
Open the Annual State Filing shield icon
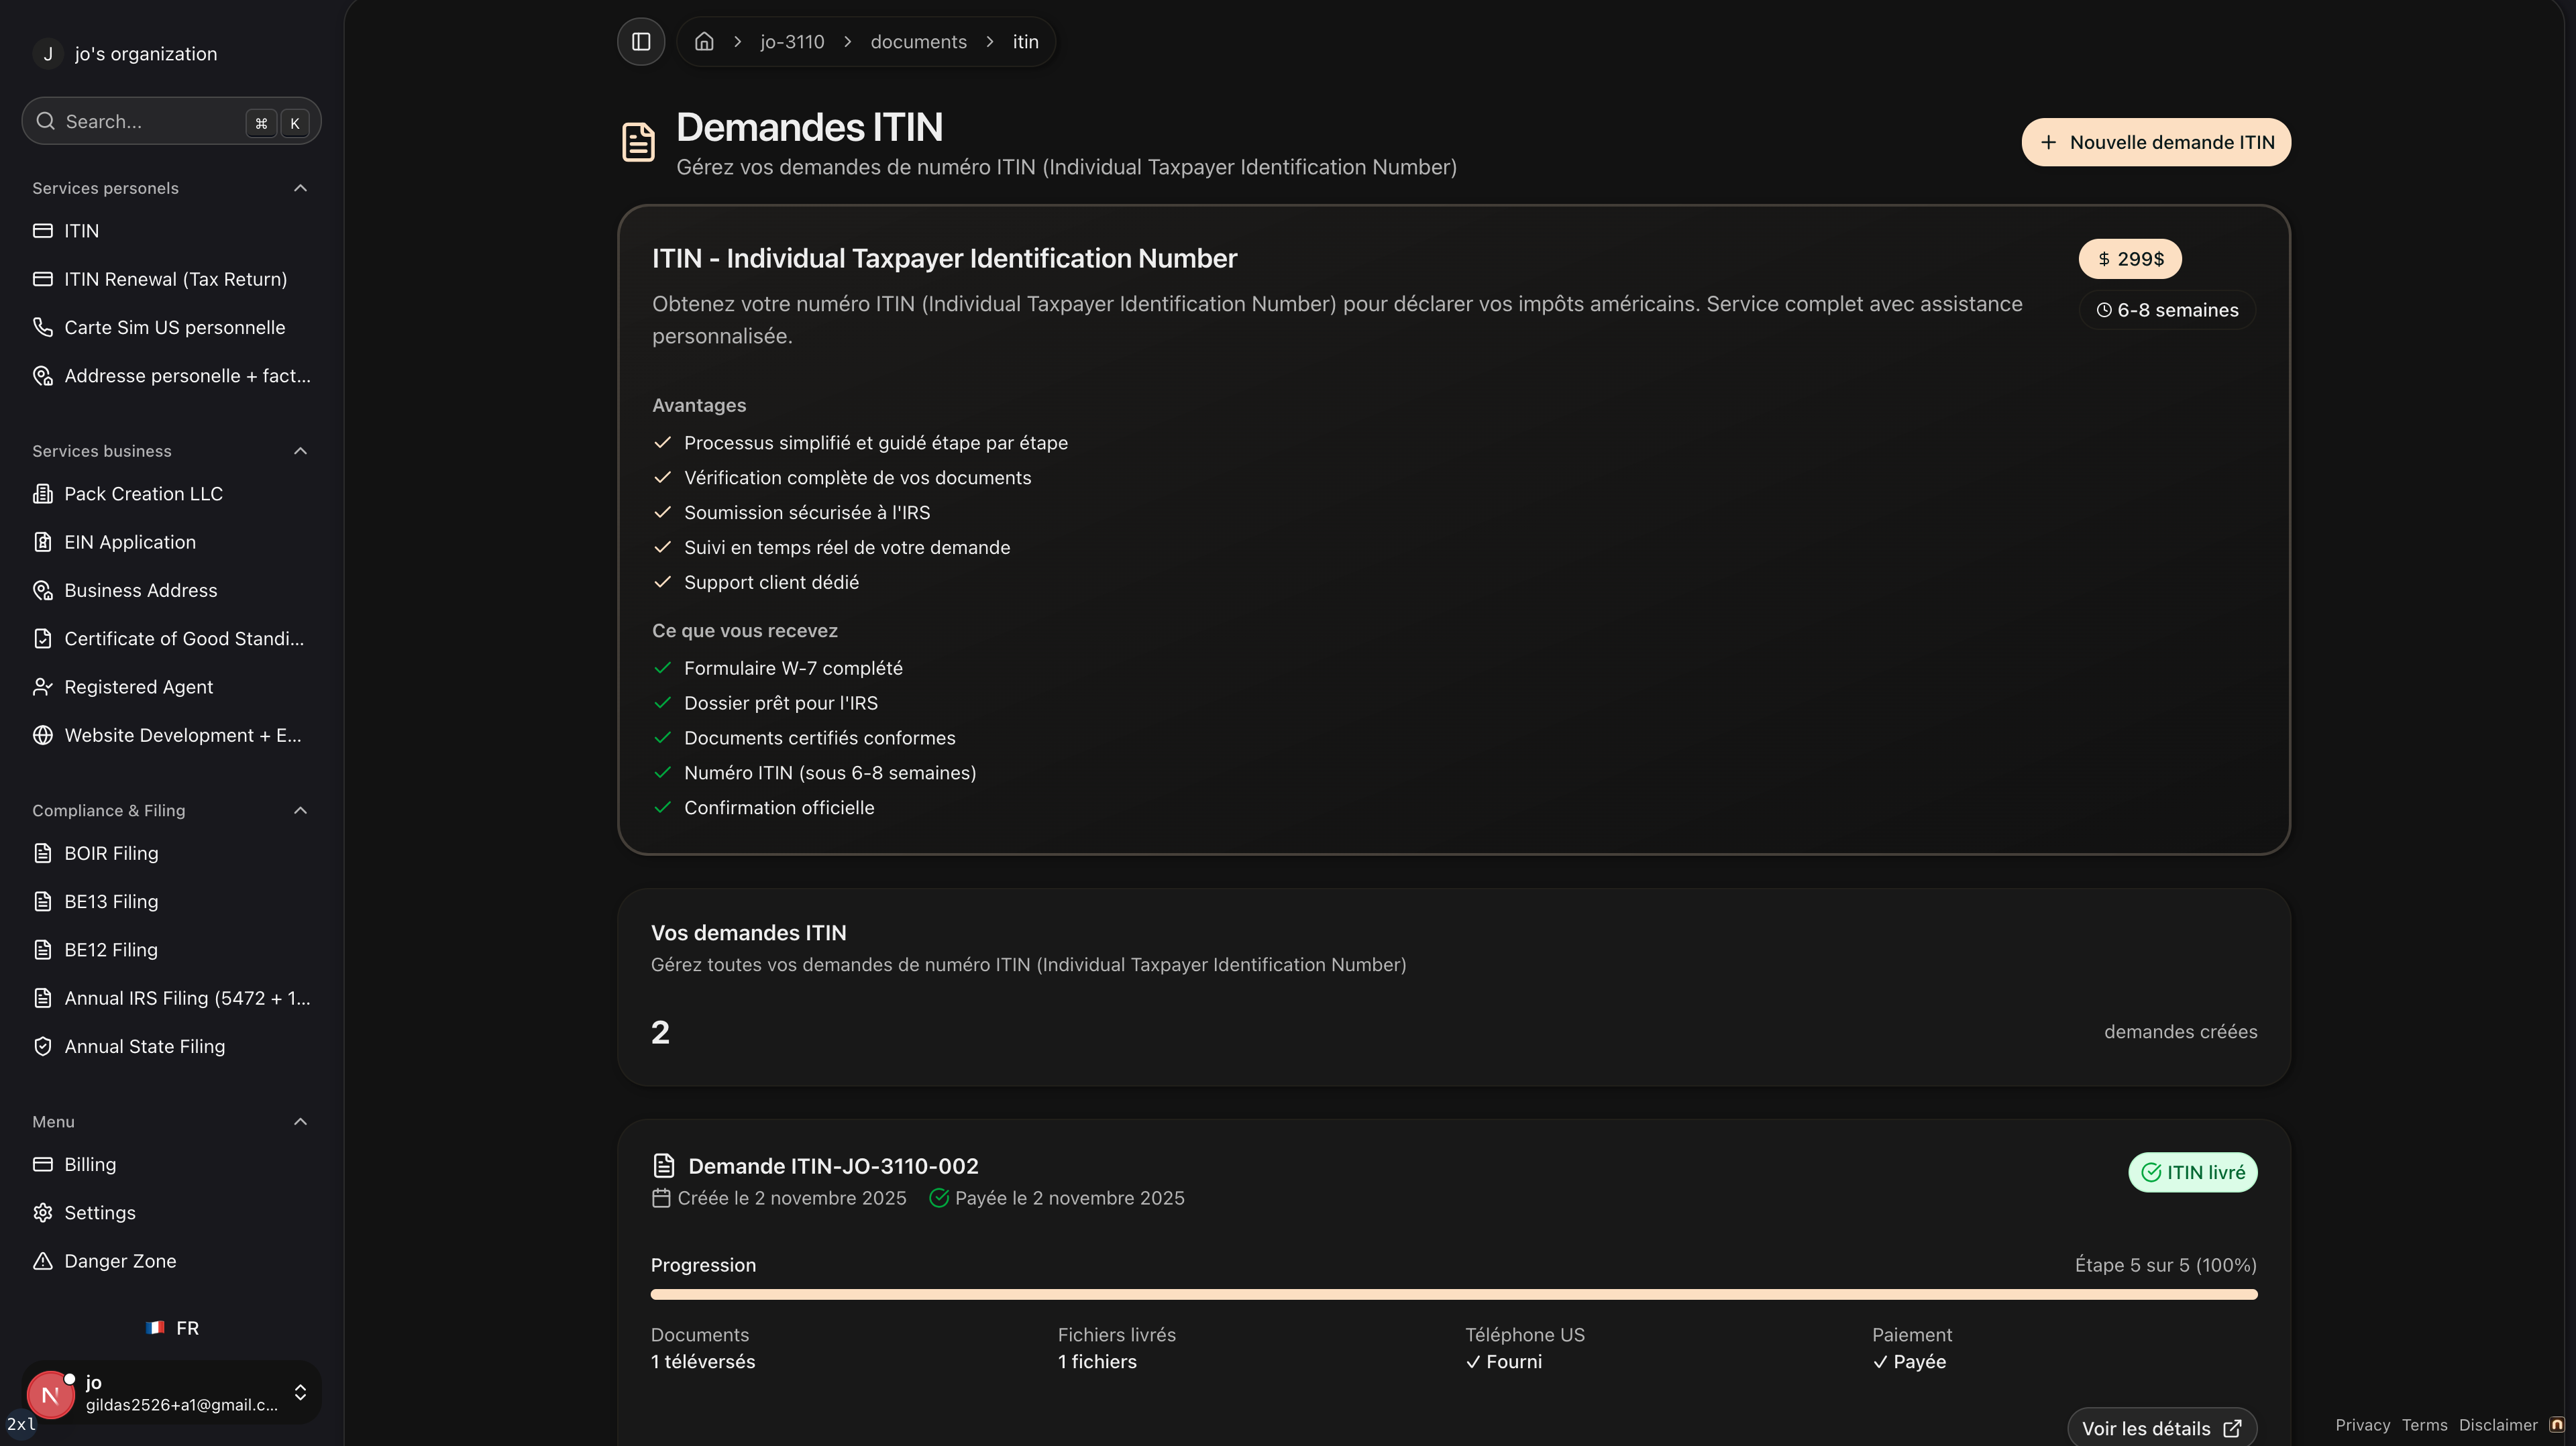coord(44,1046)
